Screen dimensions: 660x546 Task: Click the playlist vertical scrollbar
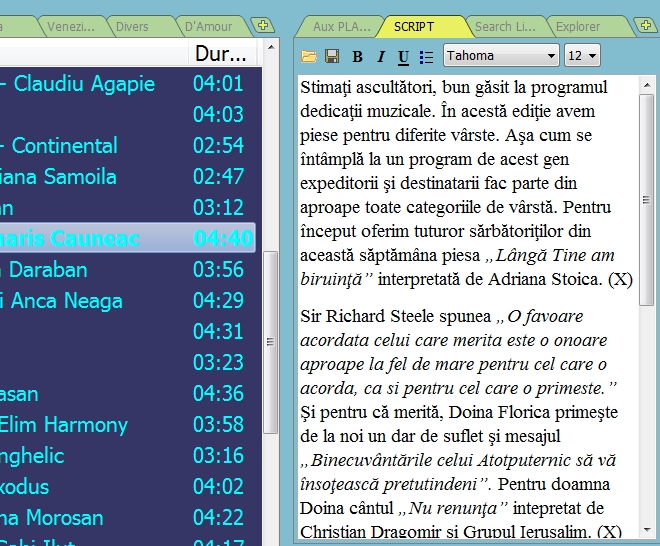(x=270, y=340)
